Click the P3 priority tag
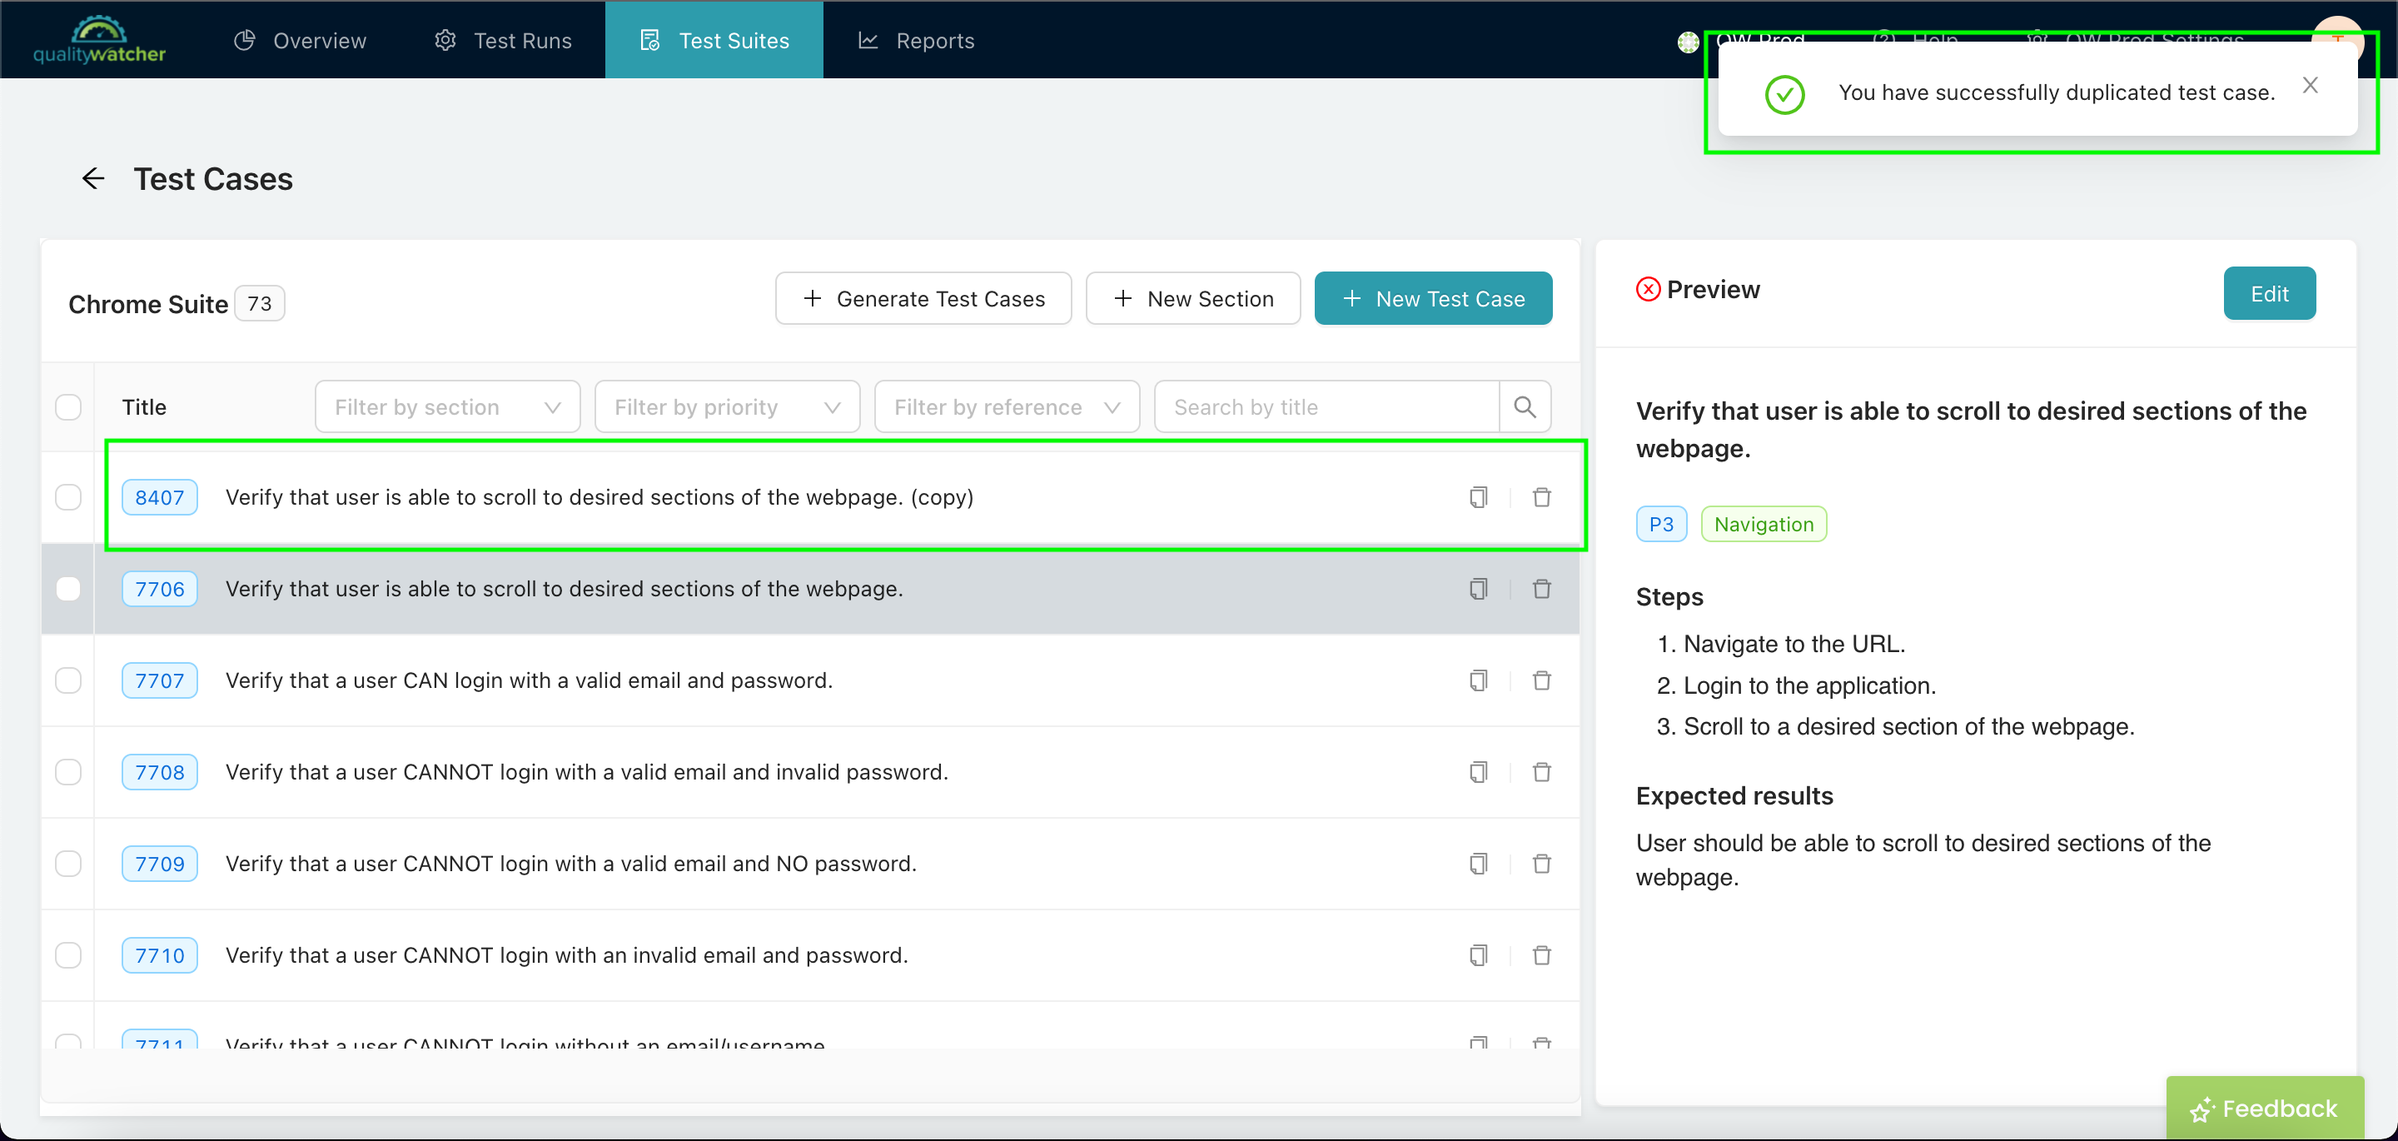The image size is (2398, 1141). [1661, 524]
